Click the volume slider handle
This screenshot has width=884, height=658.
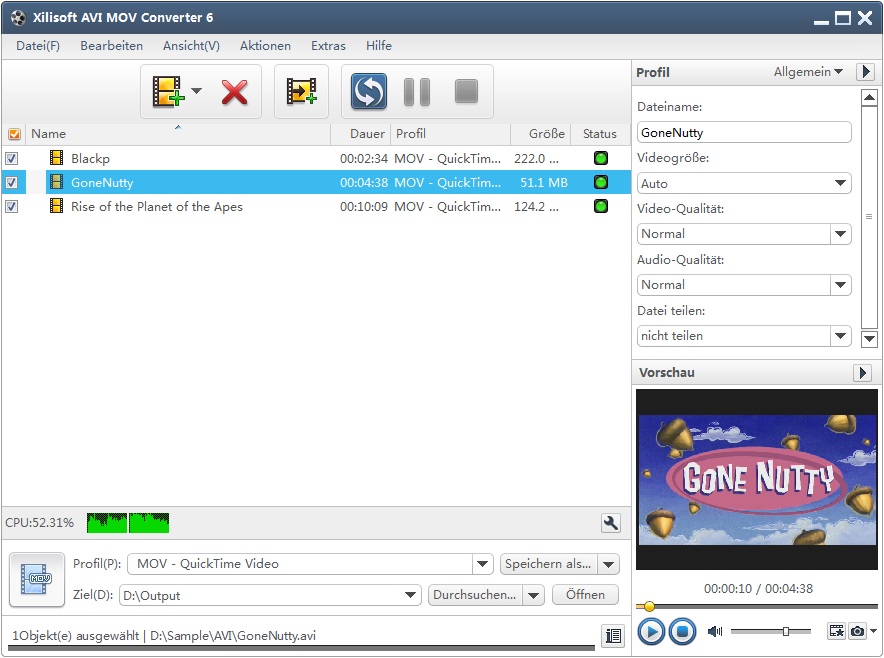click(x=785, y=631)
